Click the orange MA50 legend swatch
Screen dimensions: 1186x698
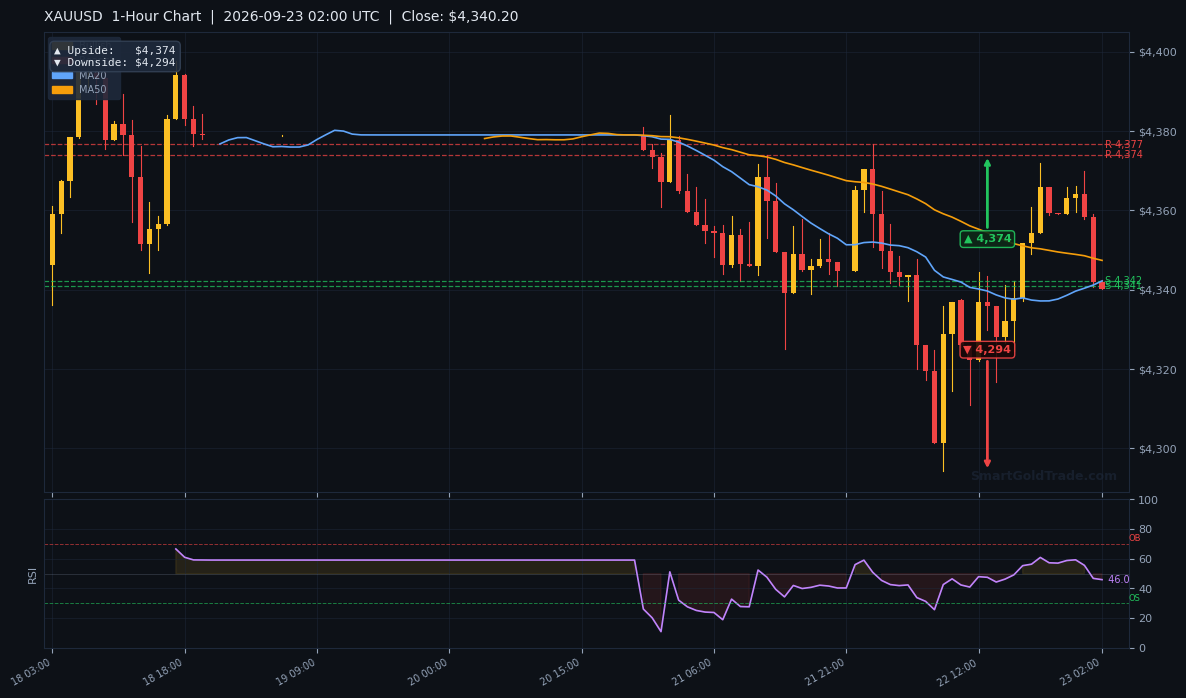pos(62,89)
